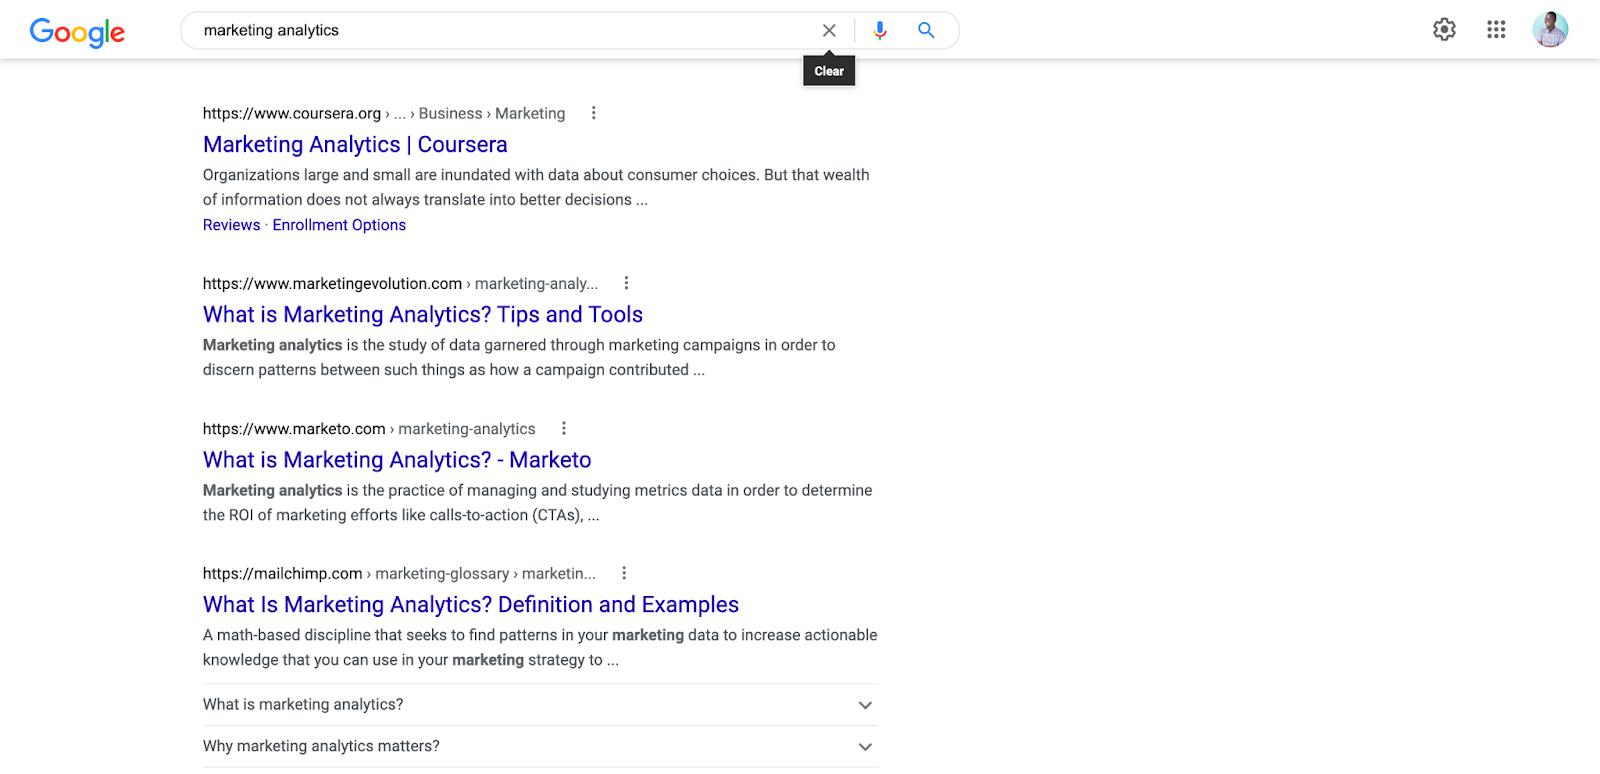Screen dimensions: 1600x774
Task: Open What is Marketing Analytics? Tips and Tools
Action: (x=423, y=315)
